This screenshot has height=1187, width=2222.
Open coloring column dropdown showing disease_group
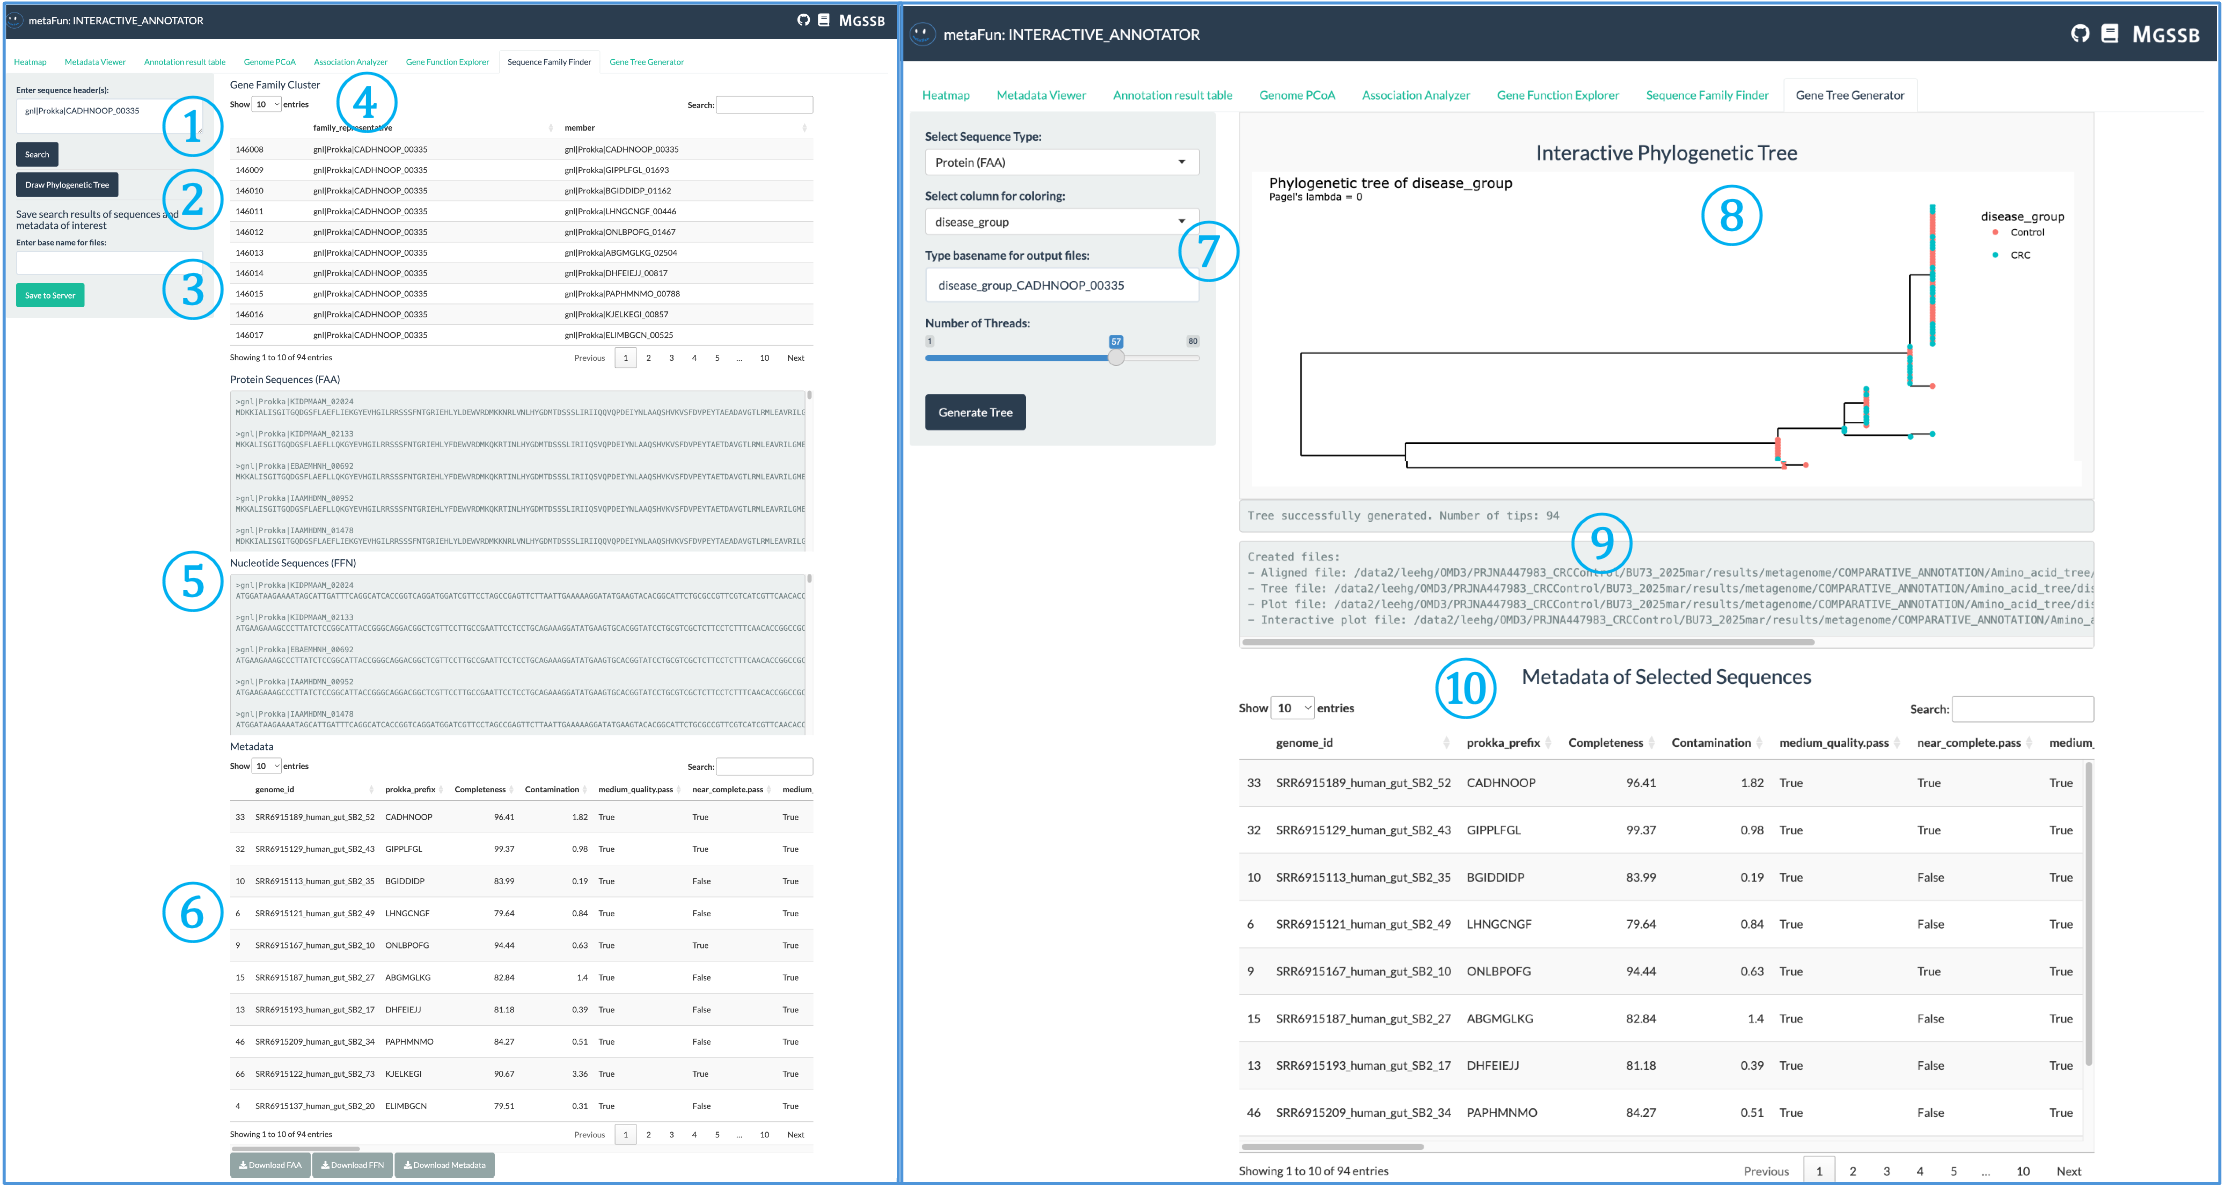[1061, 222]
